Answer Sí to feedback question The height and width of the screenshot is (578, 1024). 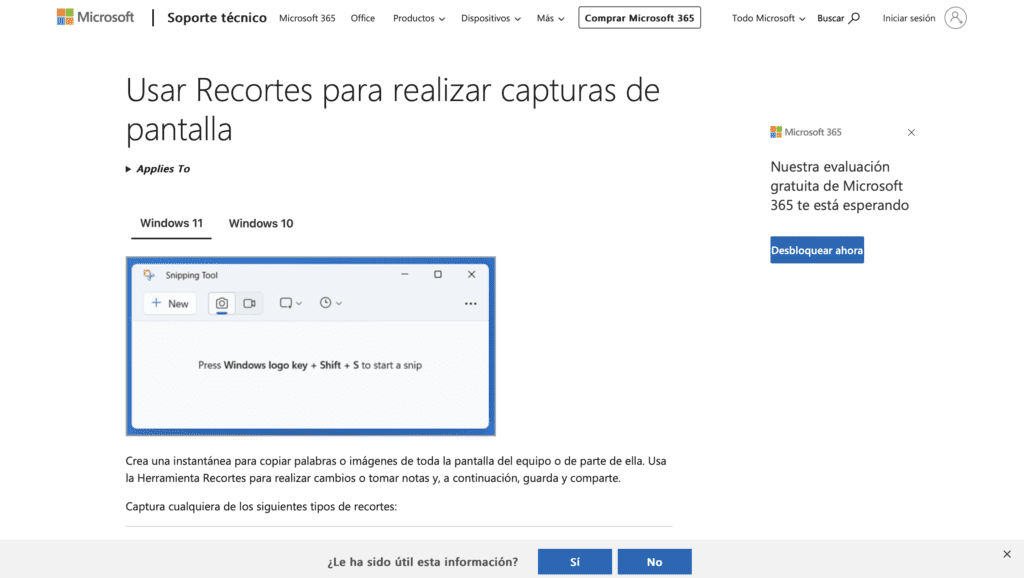point(575,562)
